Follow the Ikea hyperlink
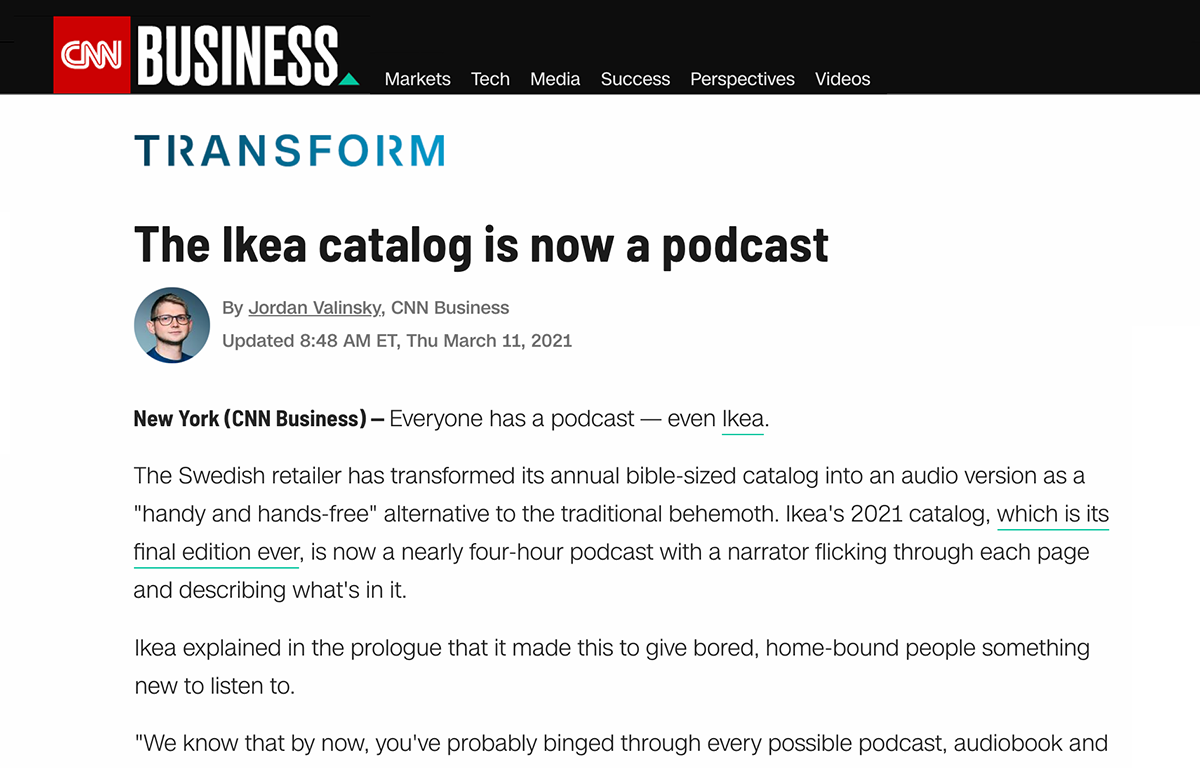The image size is (1200, 768). pyautogui.click(x=742, y=419)
